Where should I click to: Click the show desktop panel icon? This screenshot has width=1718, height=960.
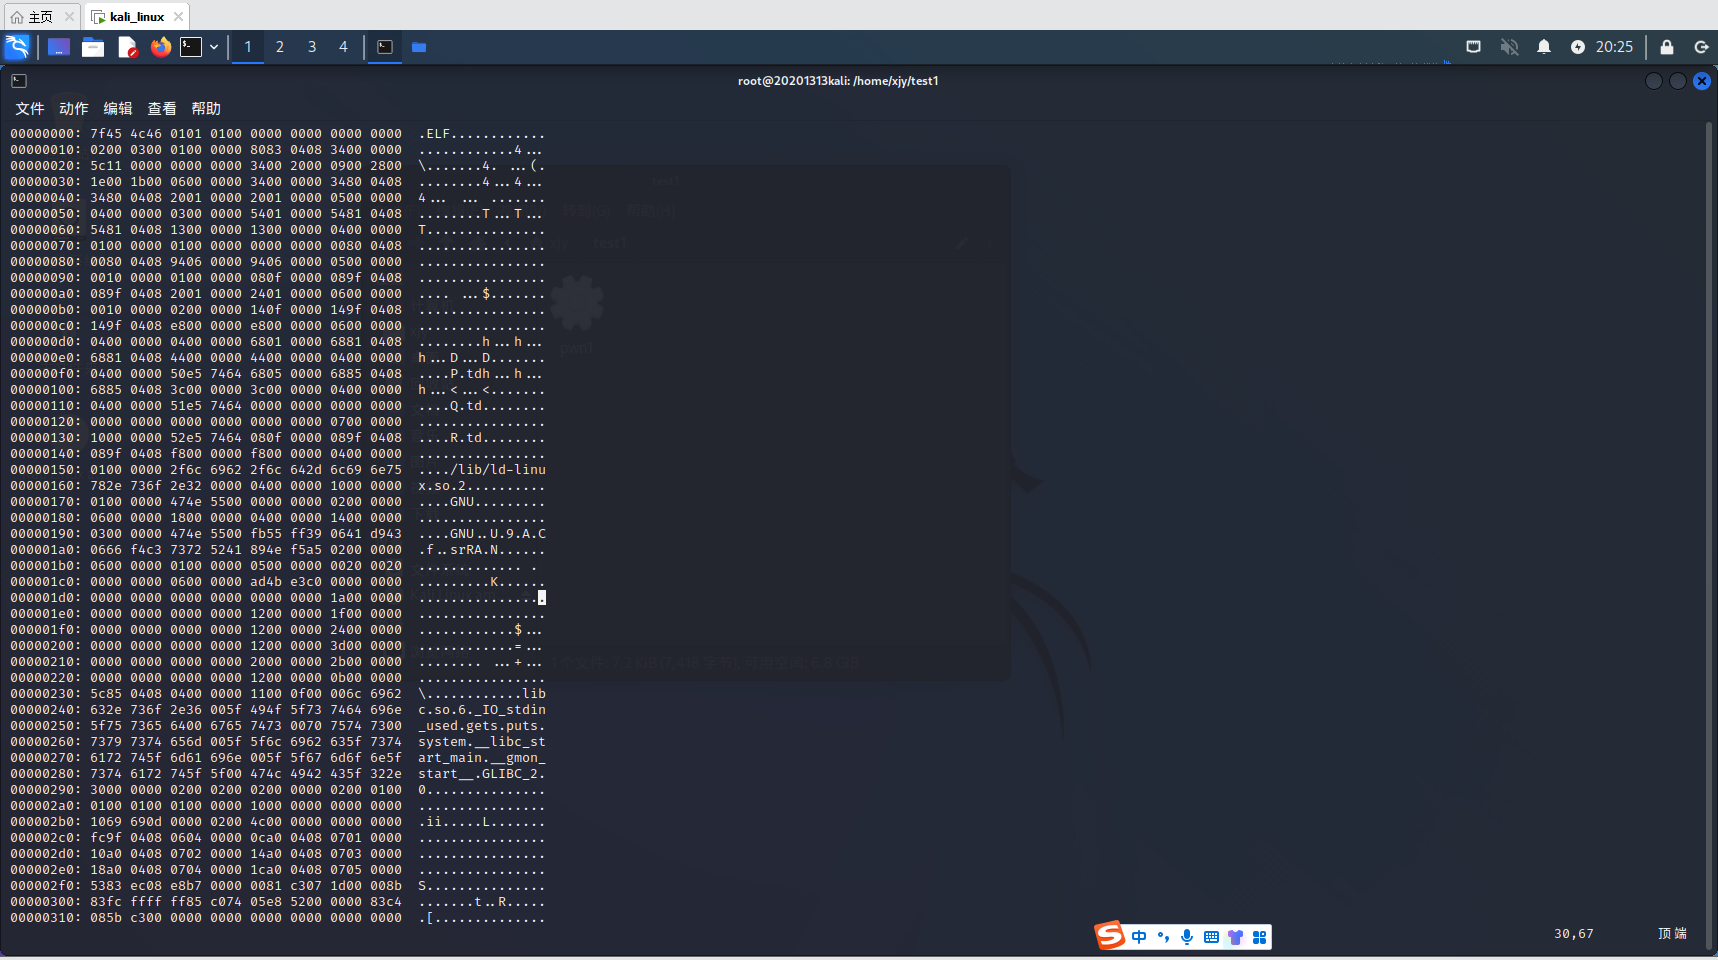(x=59, y=47)
